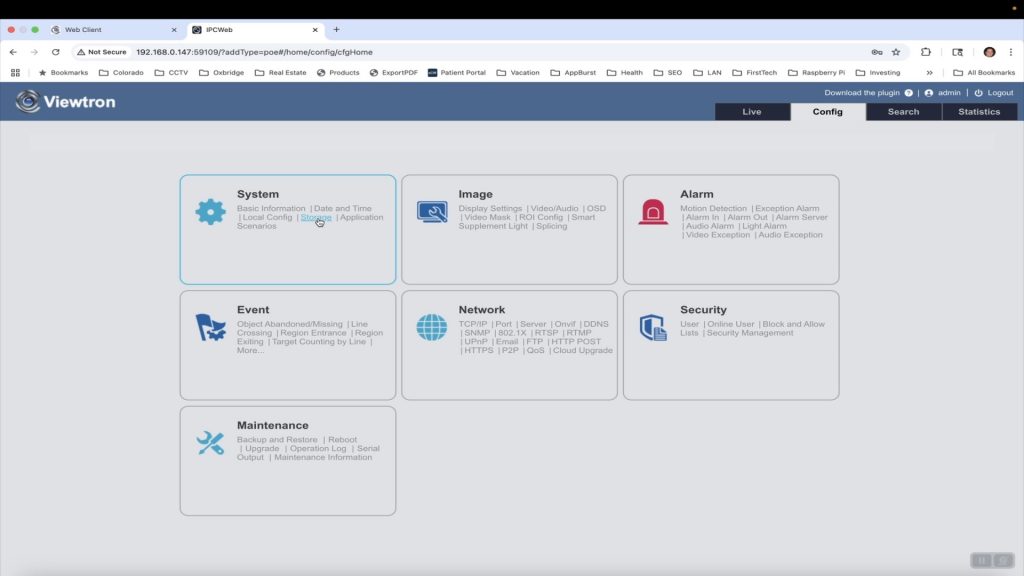
Task: Click the Maintenance tools icon
Action: (210, 443)
